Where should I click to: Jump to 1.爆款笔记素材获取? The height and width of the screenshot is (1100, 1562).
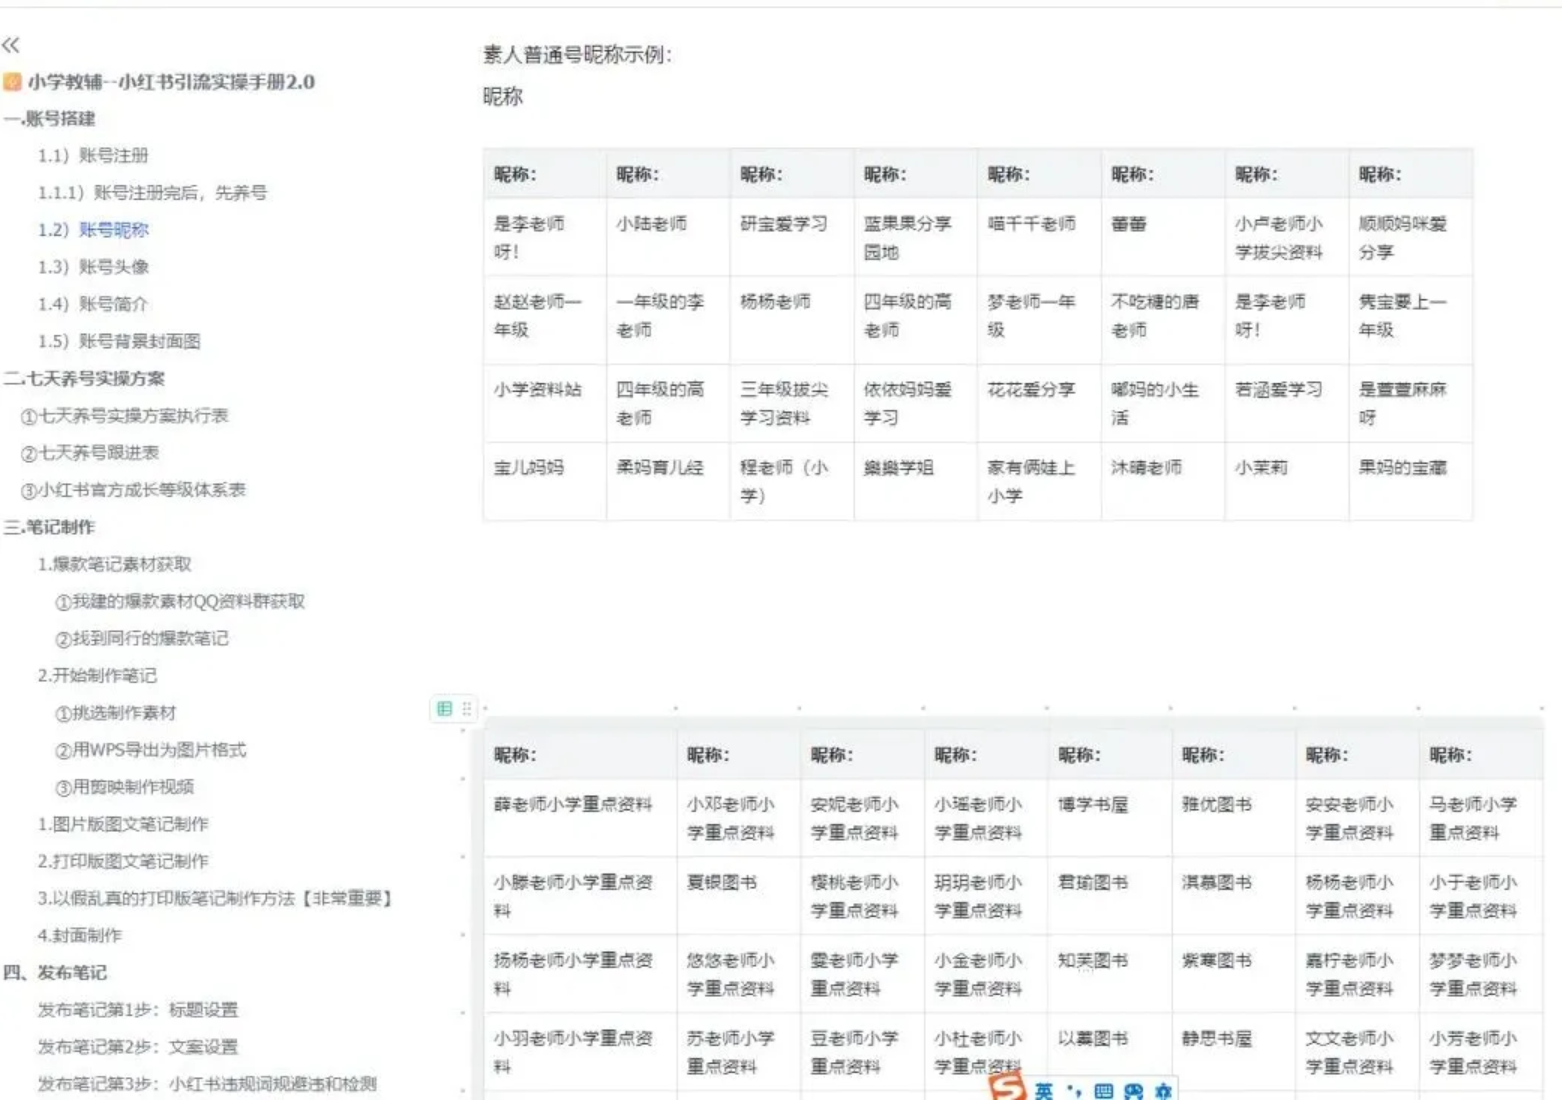pos(115,564)
